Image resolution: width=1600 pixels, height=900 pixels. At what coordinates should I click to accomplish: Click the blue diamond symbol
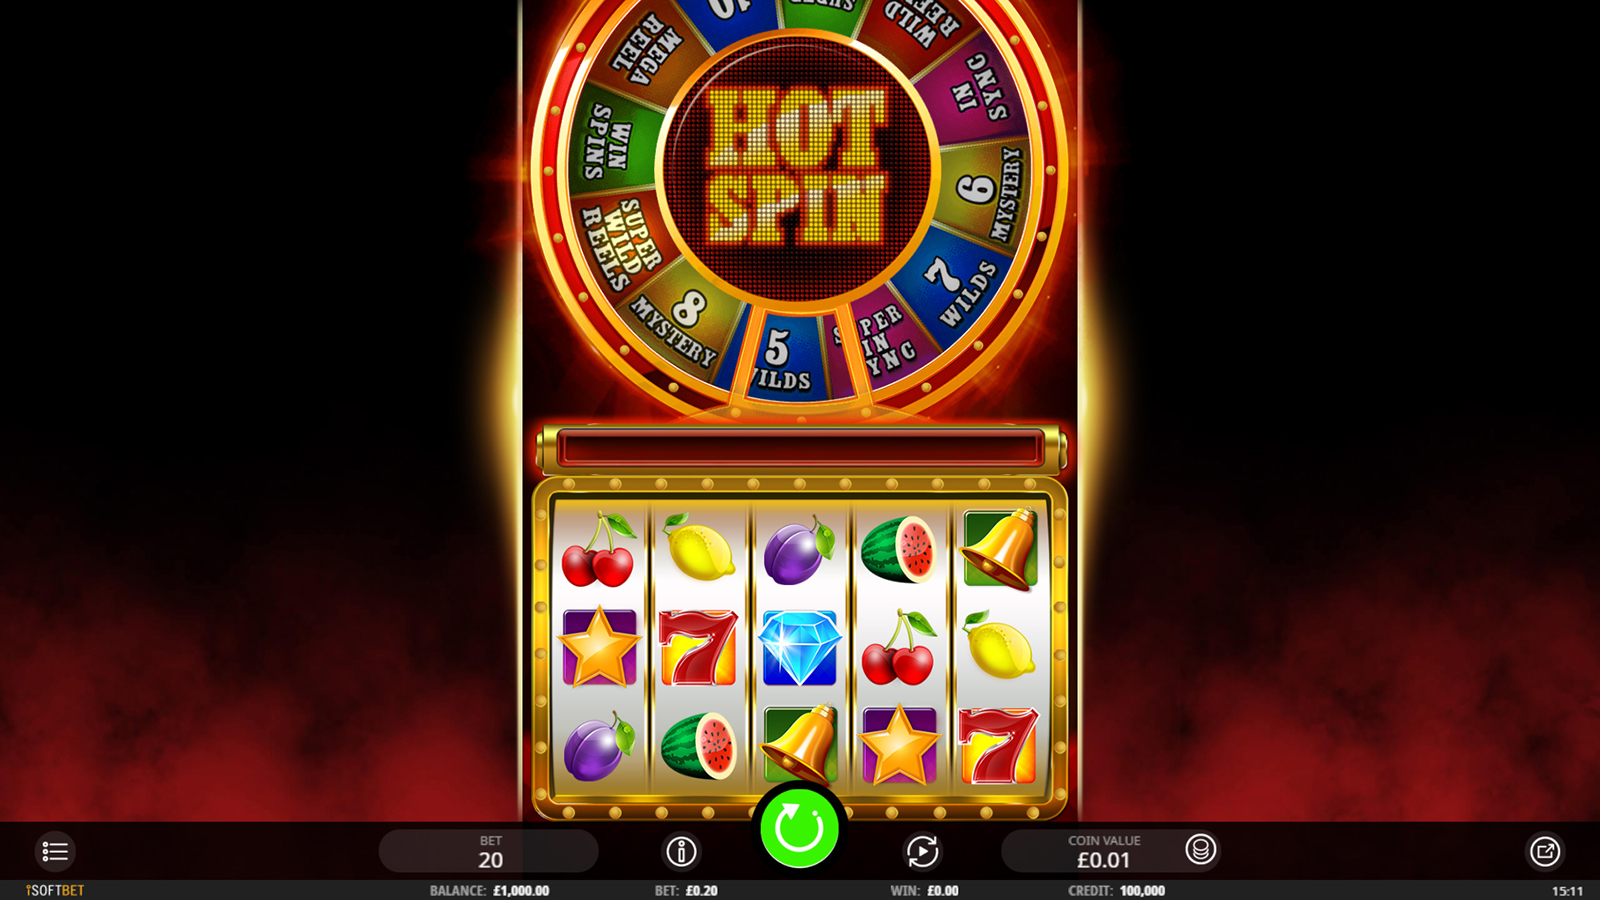[799, 648]
